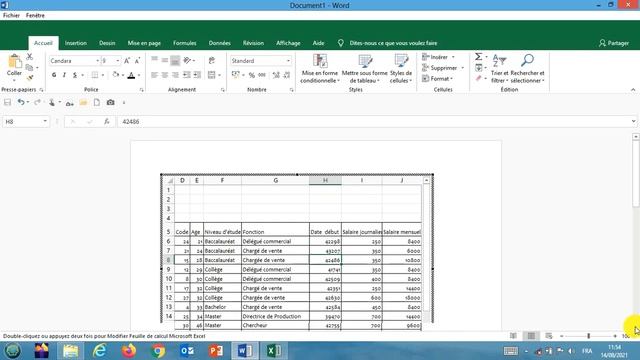
Task: Toggle italic I formatting
Action: [64, 75]
